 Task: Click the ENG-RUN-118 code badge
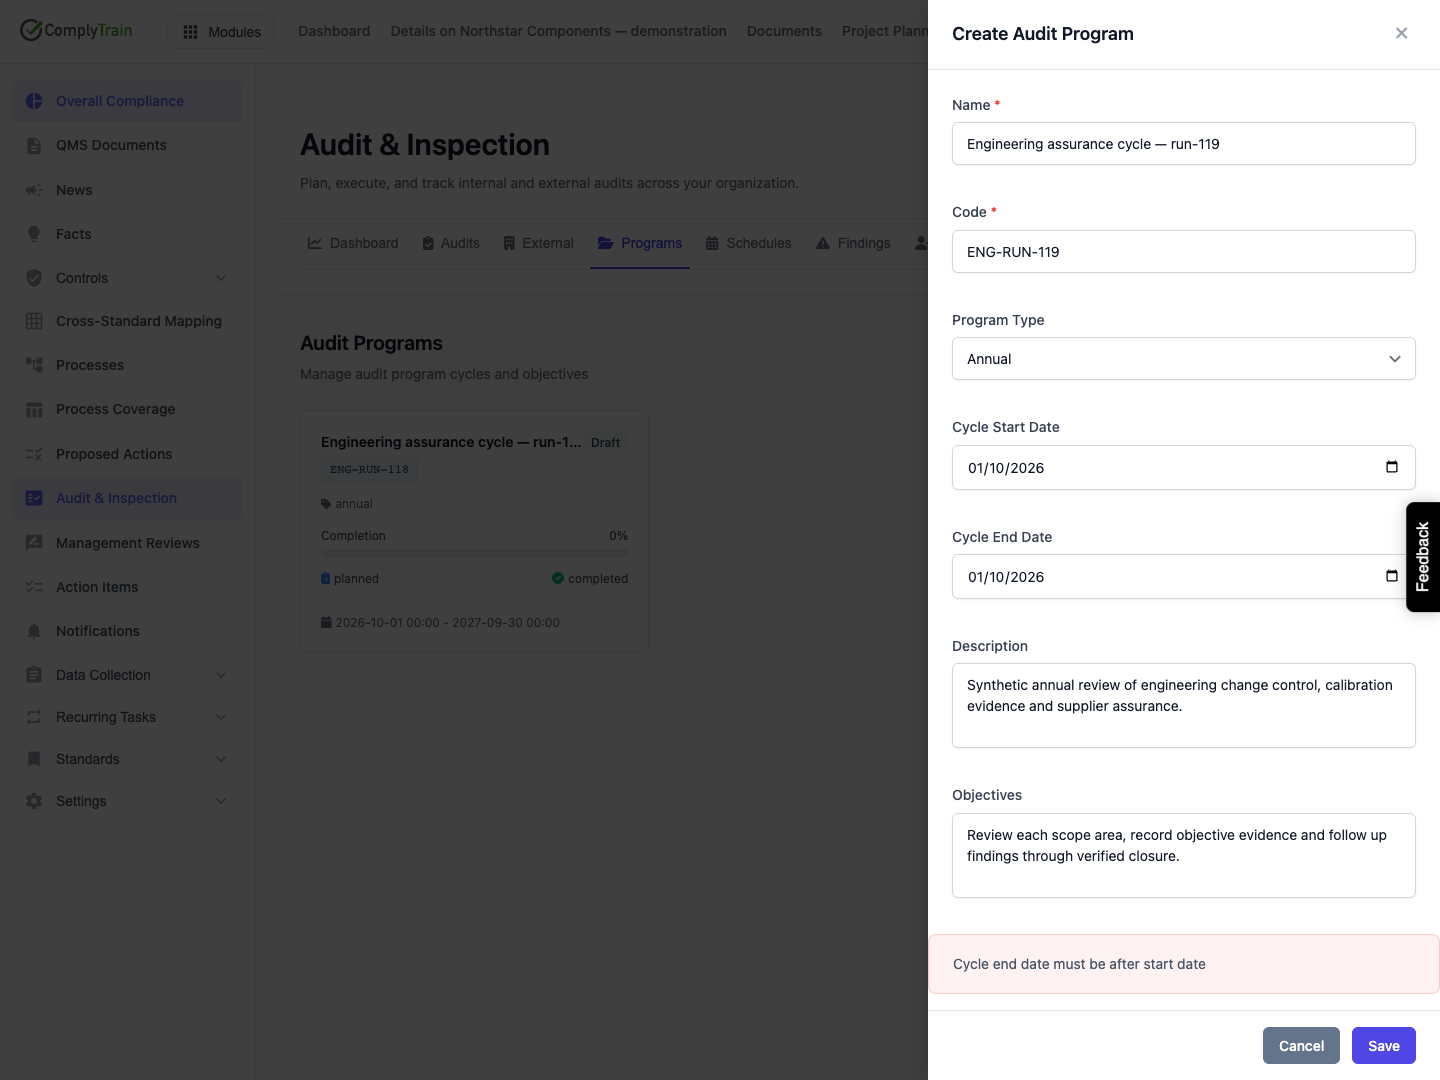[369, 469]
